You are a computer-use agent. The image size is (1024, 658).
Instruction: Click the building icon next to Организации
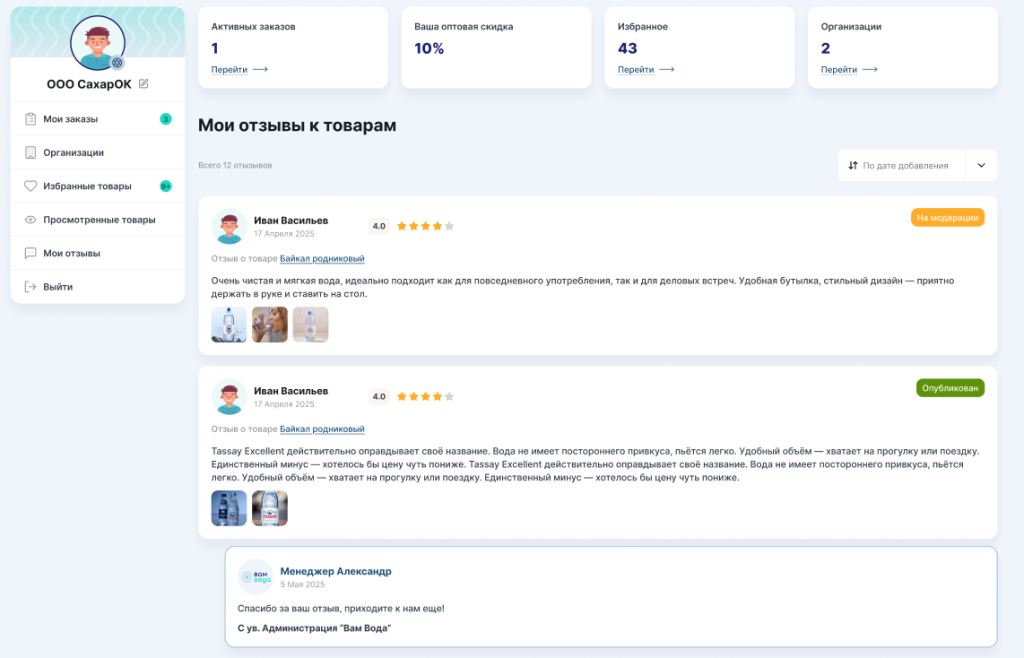click(x=30, y=153)
